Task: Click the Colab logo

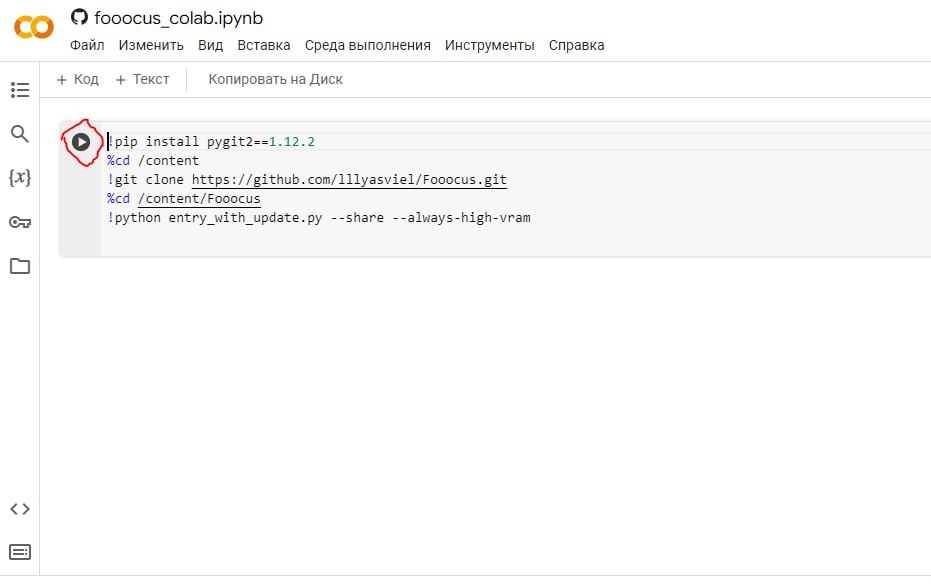Action: point(34,27)
